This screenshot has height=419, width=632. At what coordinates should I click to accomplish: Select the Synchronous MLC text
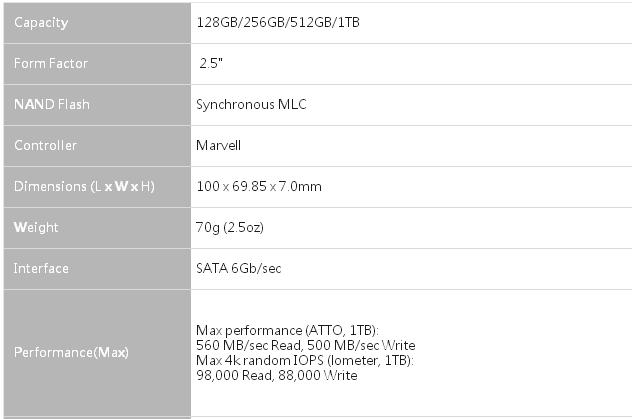(x=251, y=104)
